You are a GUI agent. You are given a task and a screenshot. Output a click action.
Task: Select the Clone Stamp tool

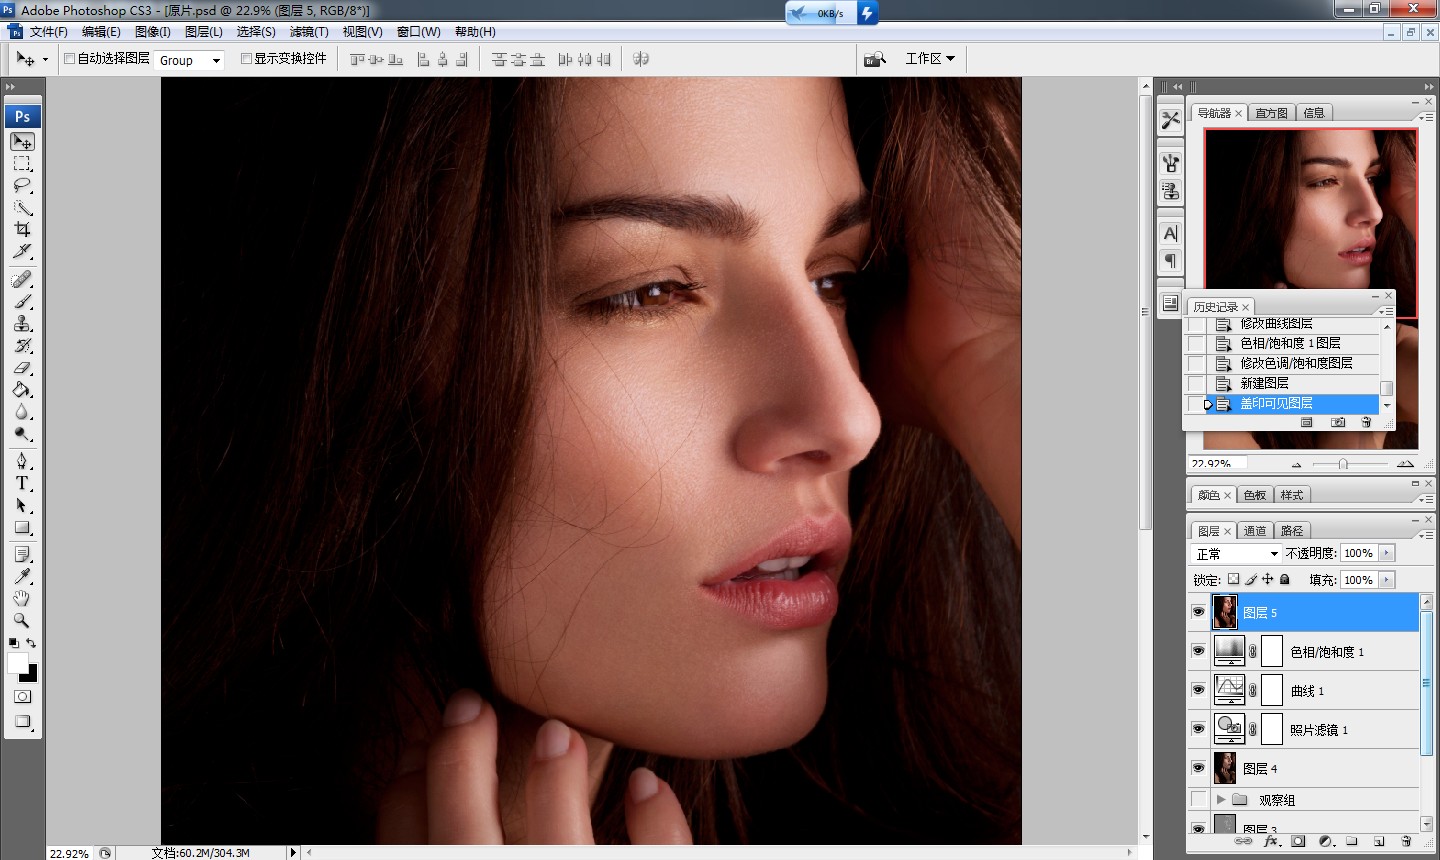click(22, 324)
